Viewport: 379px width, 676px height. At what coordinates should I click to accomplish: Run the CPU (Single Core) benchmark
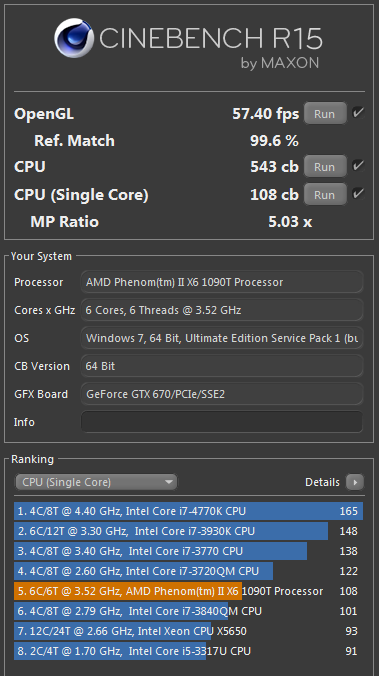[x=325, y=194]
